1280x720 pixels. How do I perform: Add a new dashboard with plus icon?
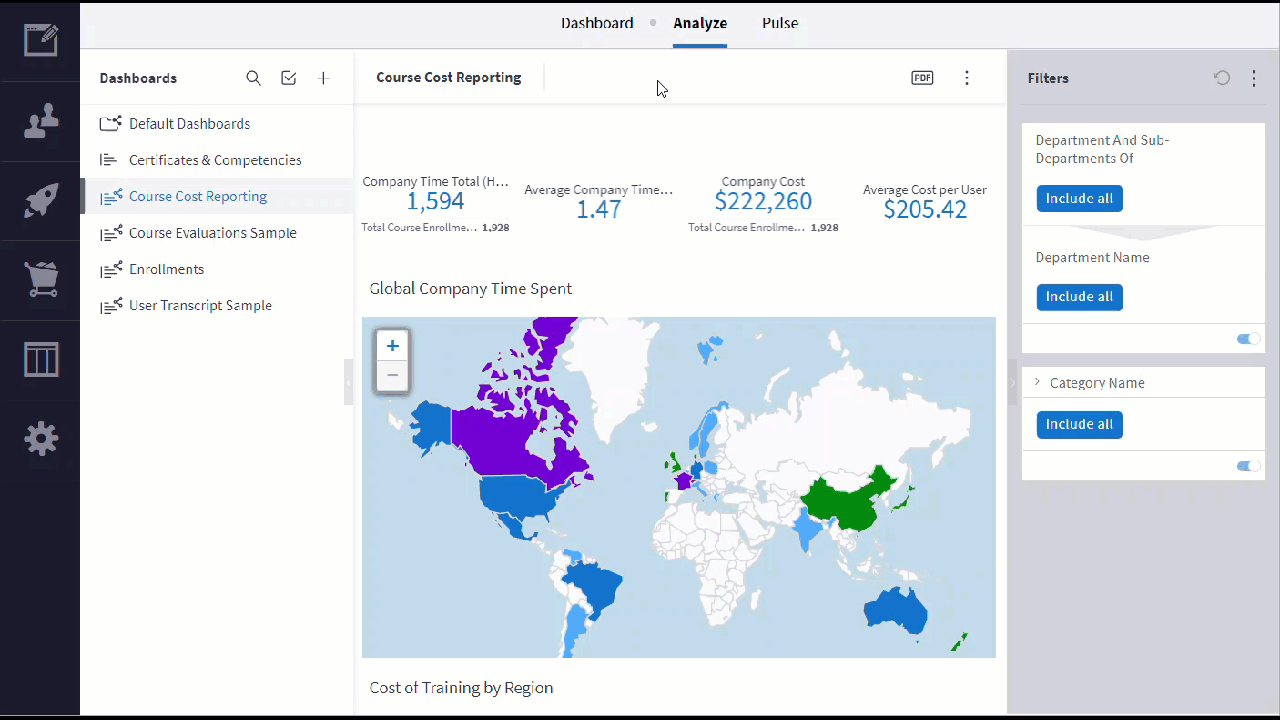(323, 78)
